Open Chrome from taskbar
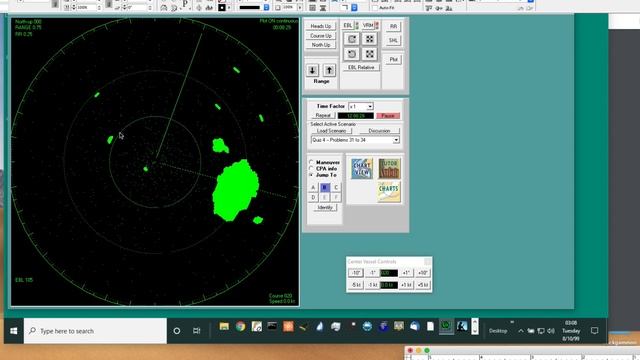 click(240, 327)
